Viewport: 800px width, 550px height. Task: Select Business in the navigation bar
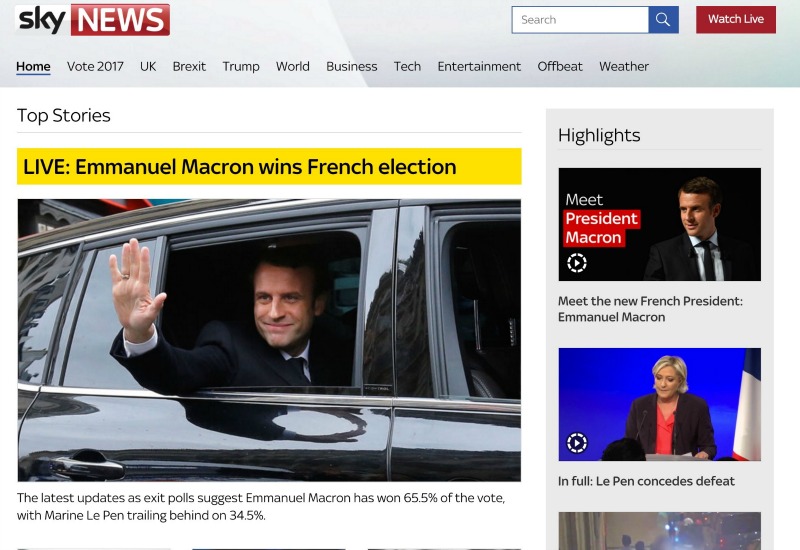pos(352,66)
